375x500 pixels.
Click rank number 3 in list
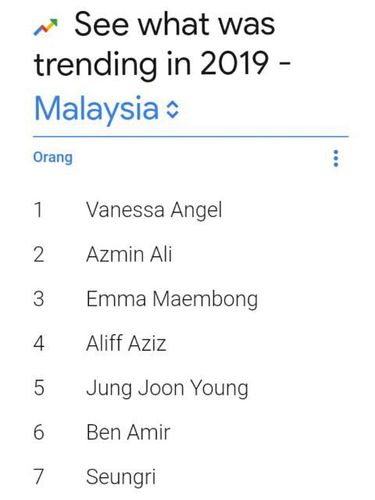click(39, 299)
